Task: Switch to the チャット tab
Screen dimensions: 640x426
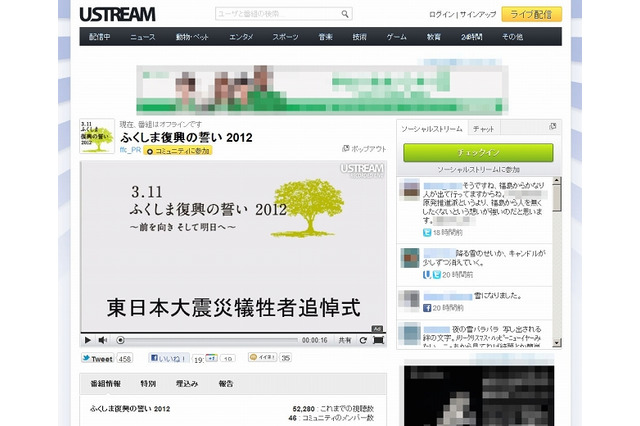Action: 484,129
